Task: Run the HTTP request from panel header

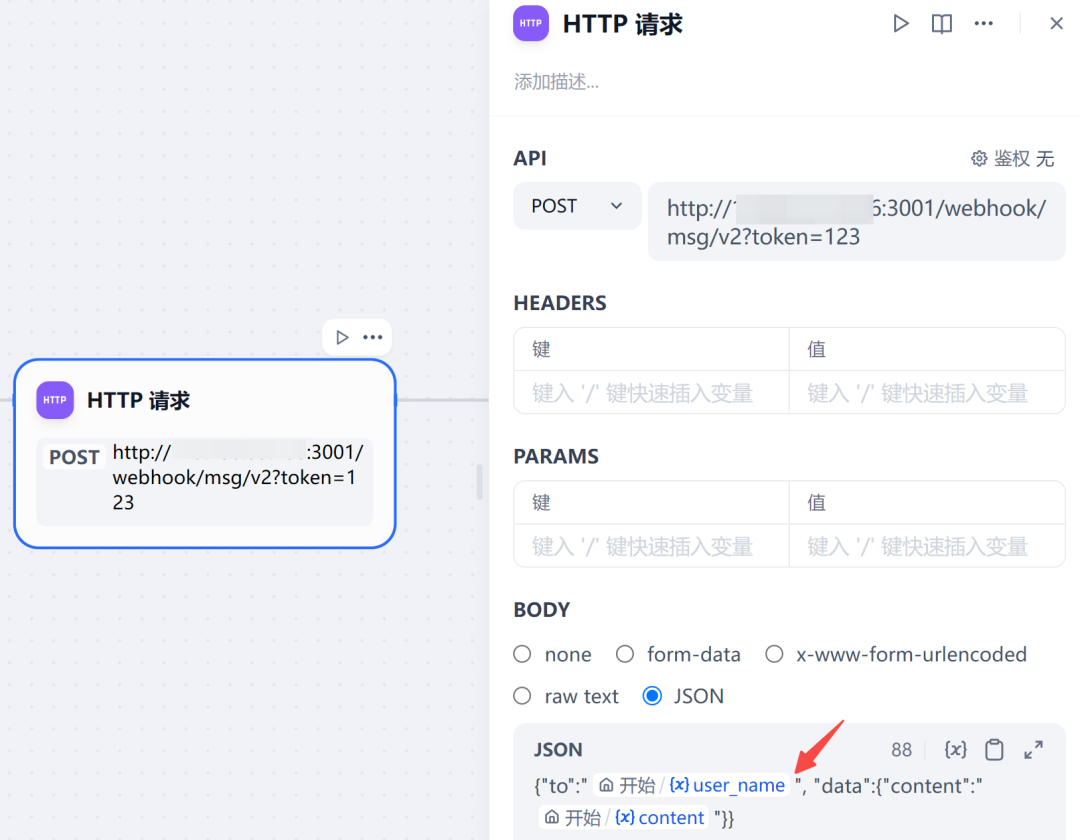Action: click(900, 24)
